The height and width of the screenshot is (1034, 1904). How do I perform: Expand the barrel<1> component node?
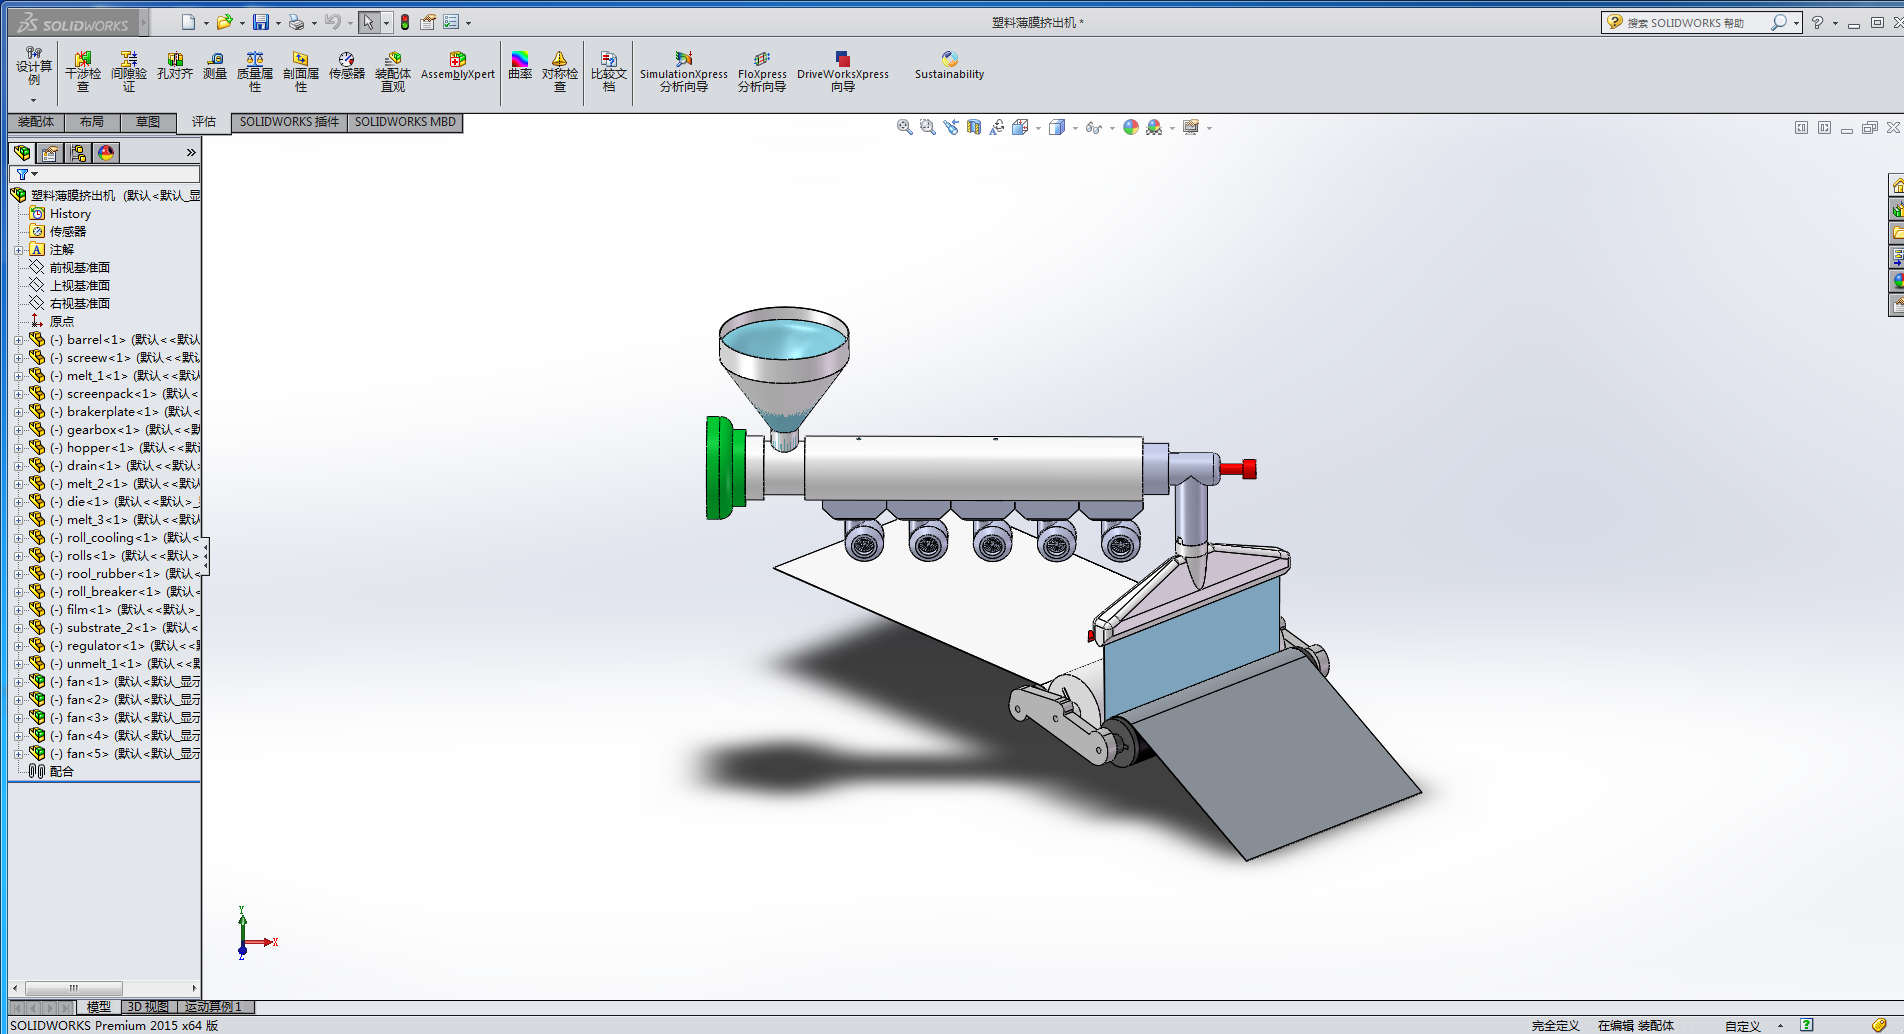18,340
